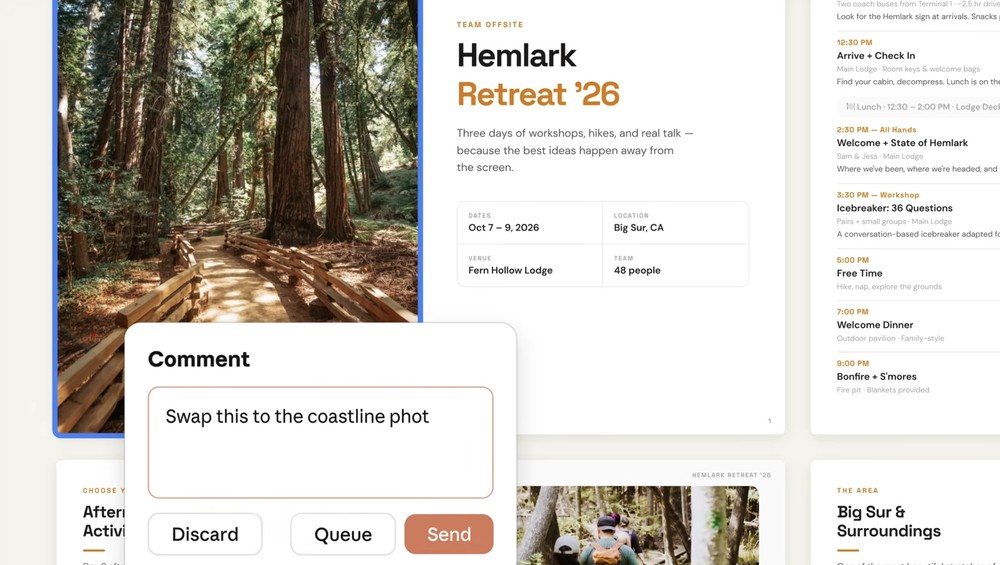Screen dimensions: 1000x565
Task: Click the Send button in Comment dialog
Action: click(x=449, y=534)
